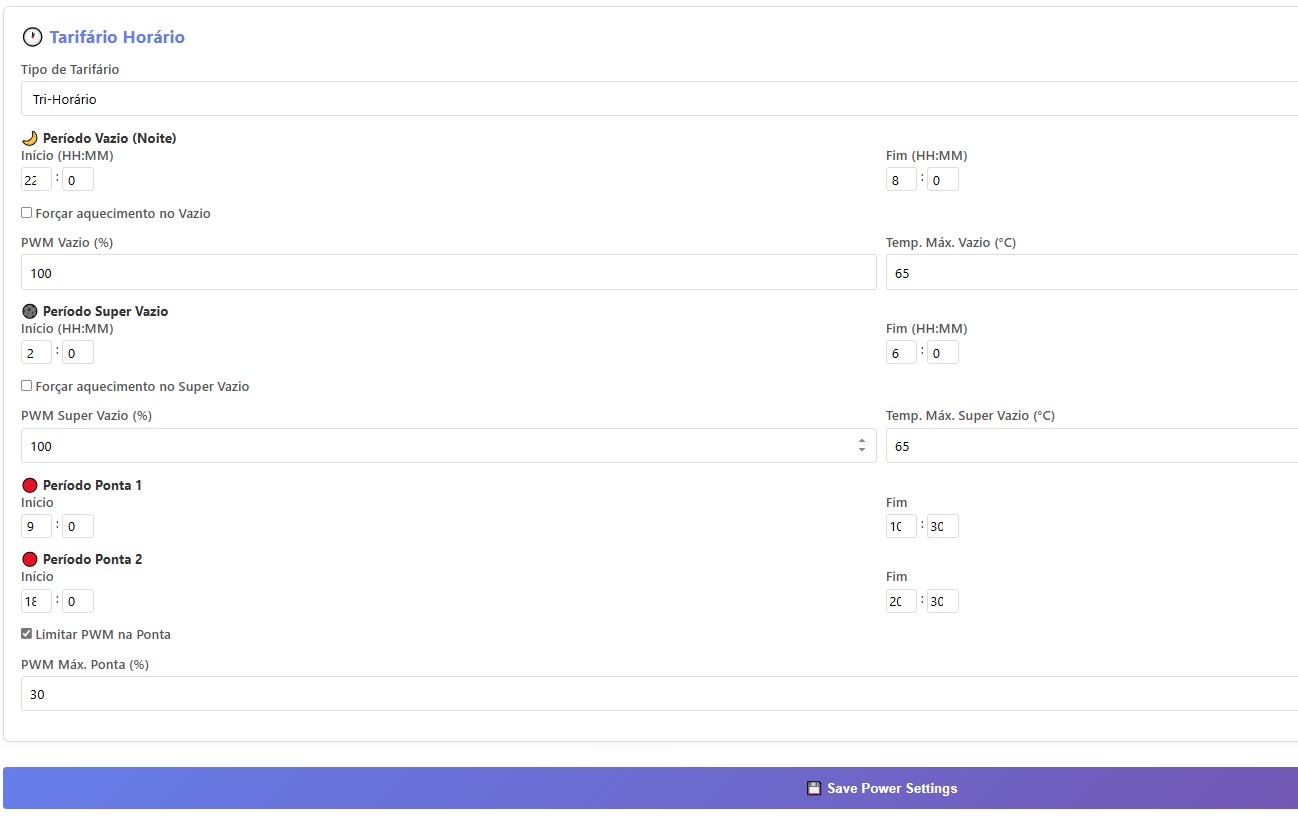
Task: Enable Forçar aquecimento no Vazio checkbox
Action: coord(27,213)
